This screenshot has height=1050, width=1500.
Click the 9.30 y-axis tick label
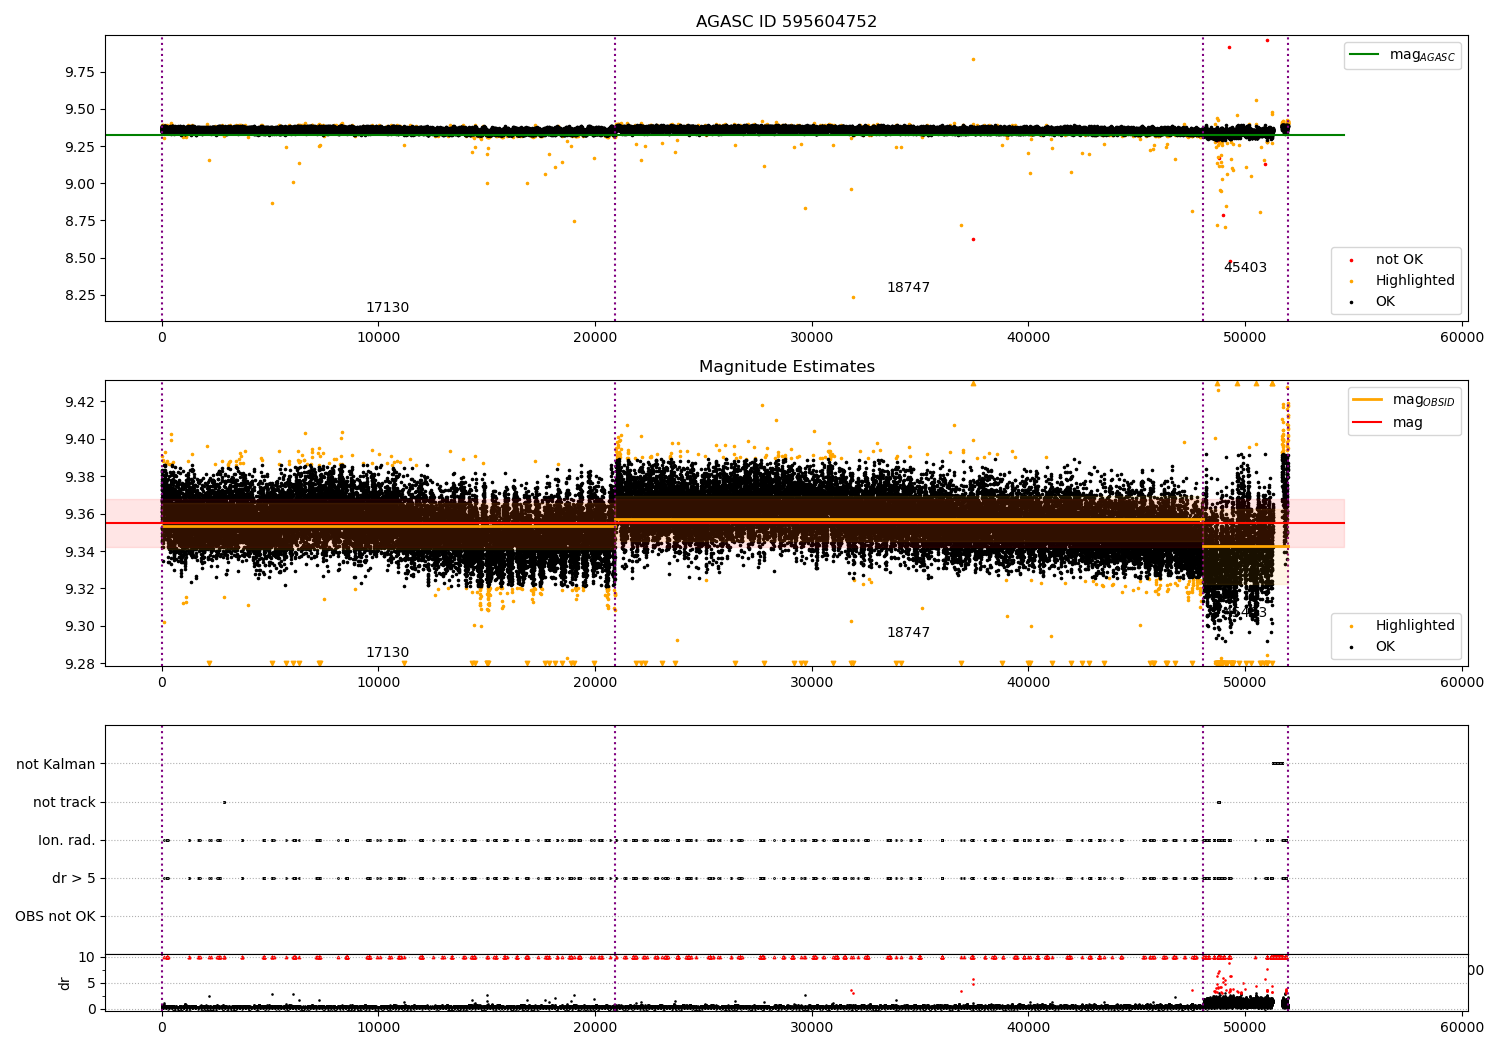pyautogui.click(x=80, y=627)
